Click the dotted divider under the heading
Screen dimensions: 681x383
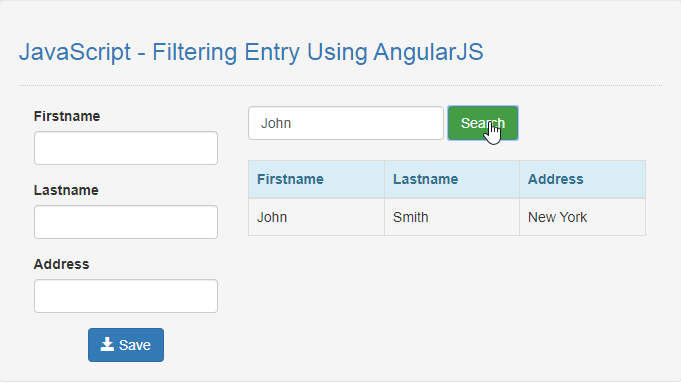340,86
